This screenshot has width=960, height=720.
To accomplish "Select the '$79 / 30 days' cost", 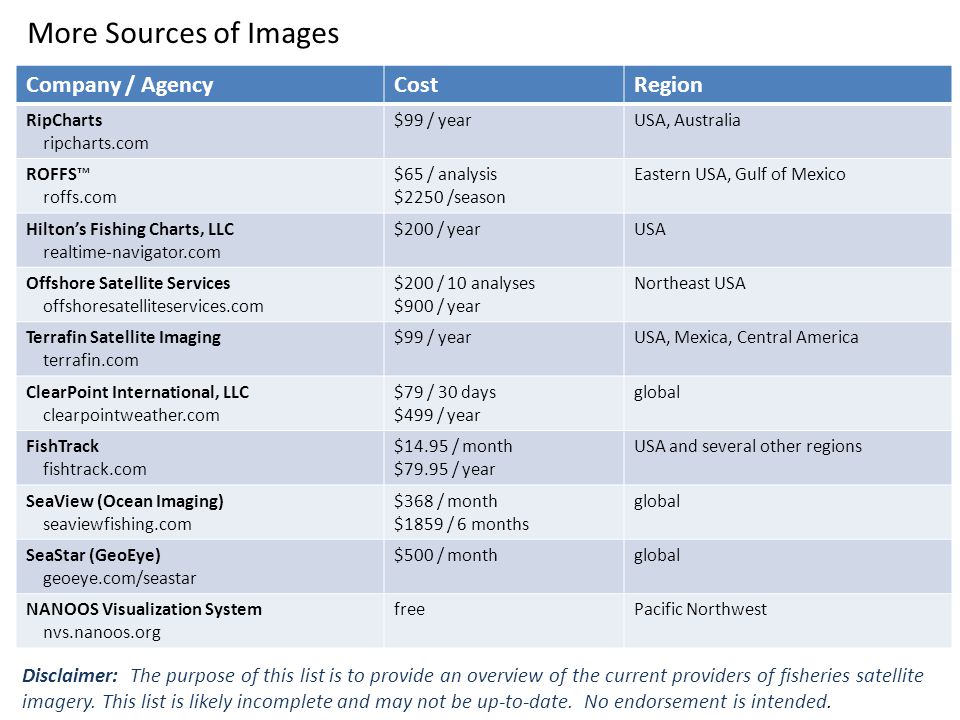I will click(444, 392).
